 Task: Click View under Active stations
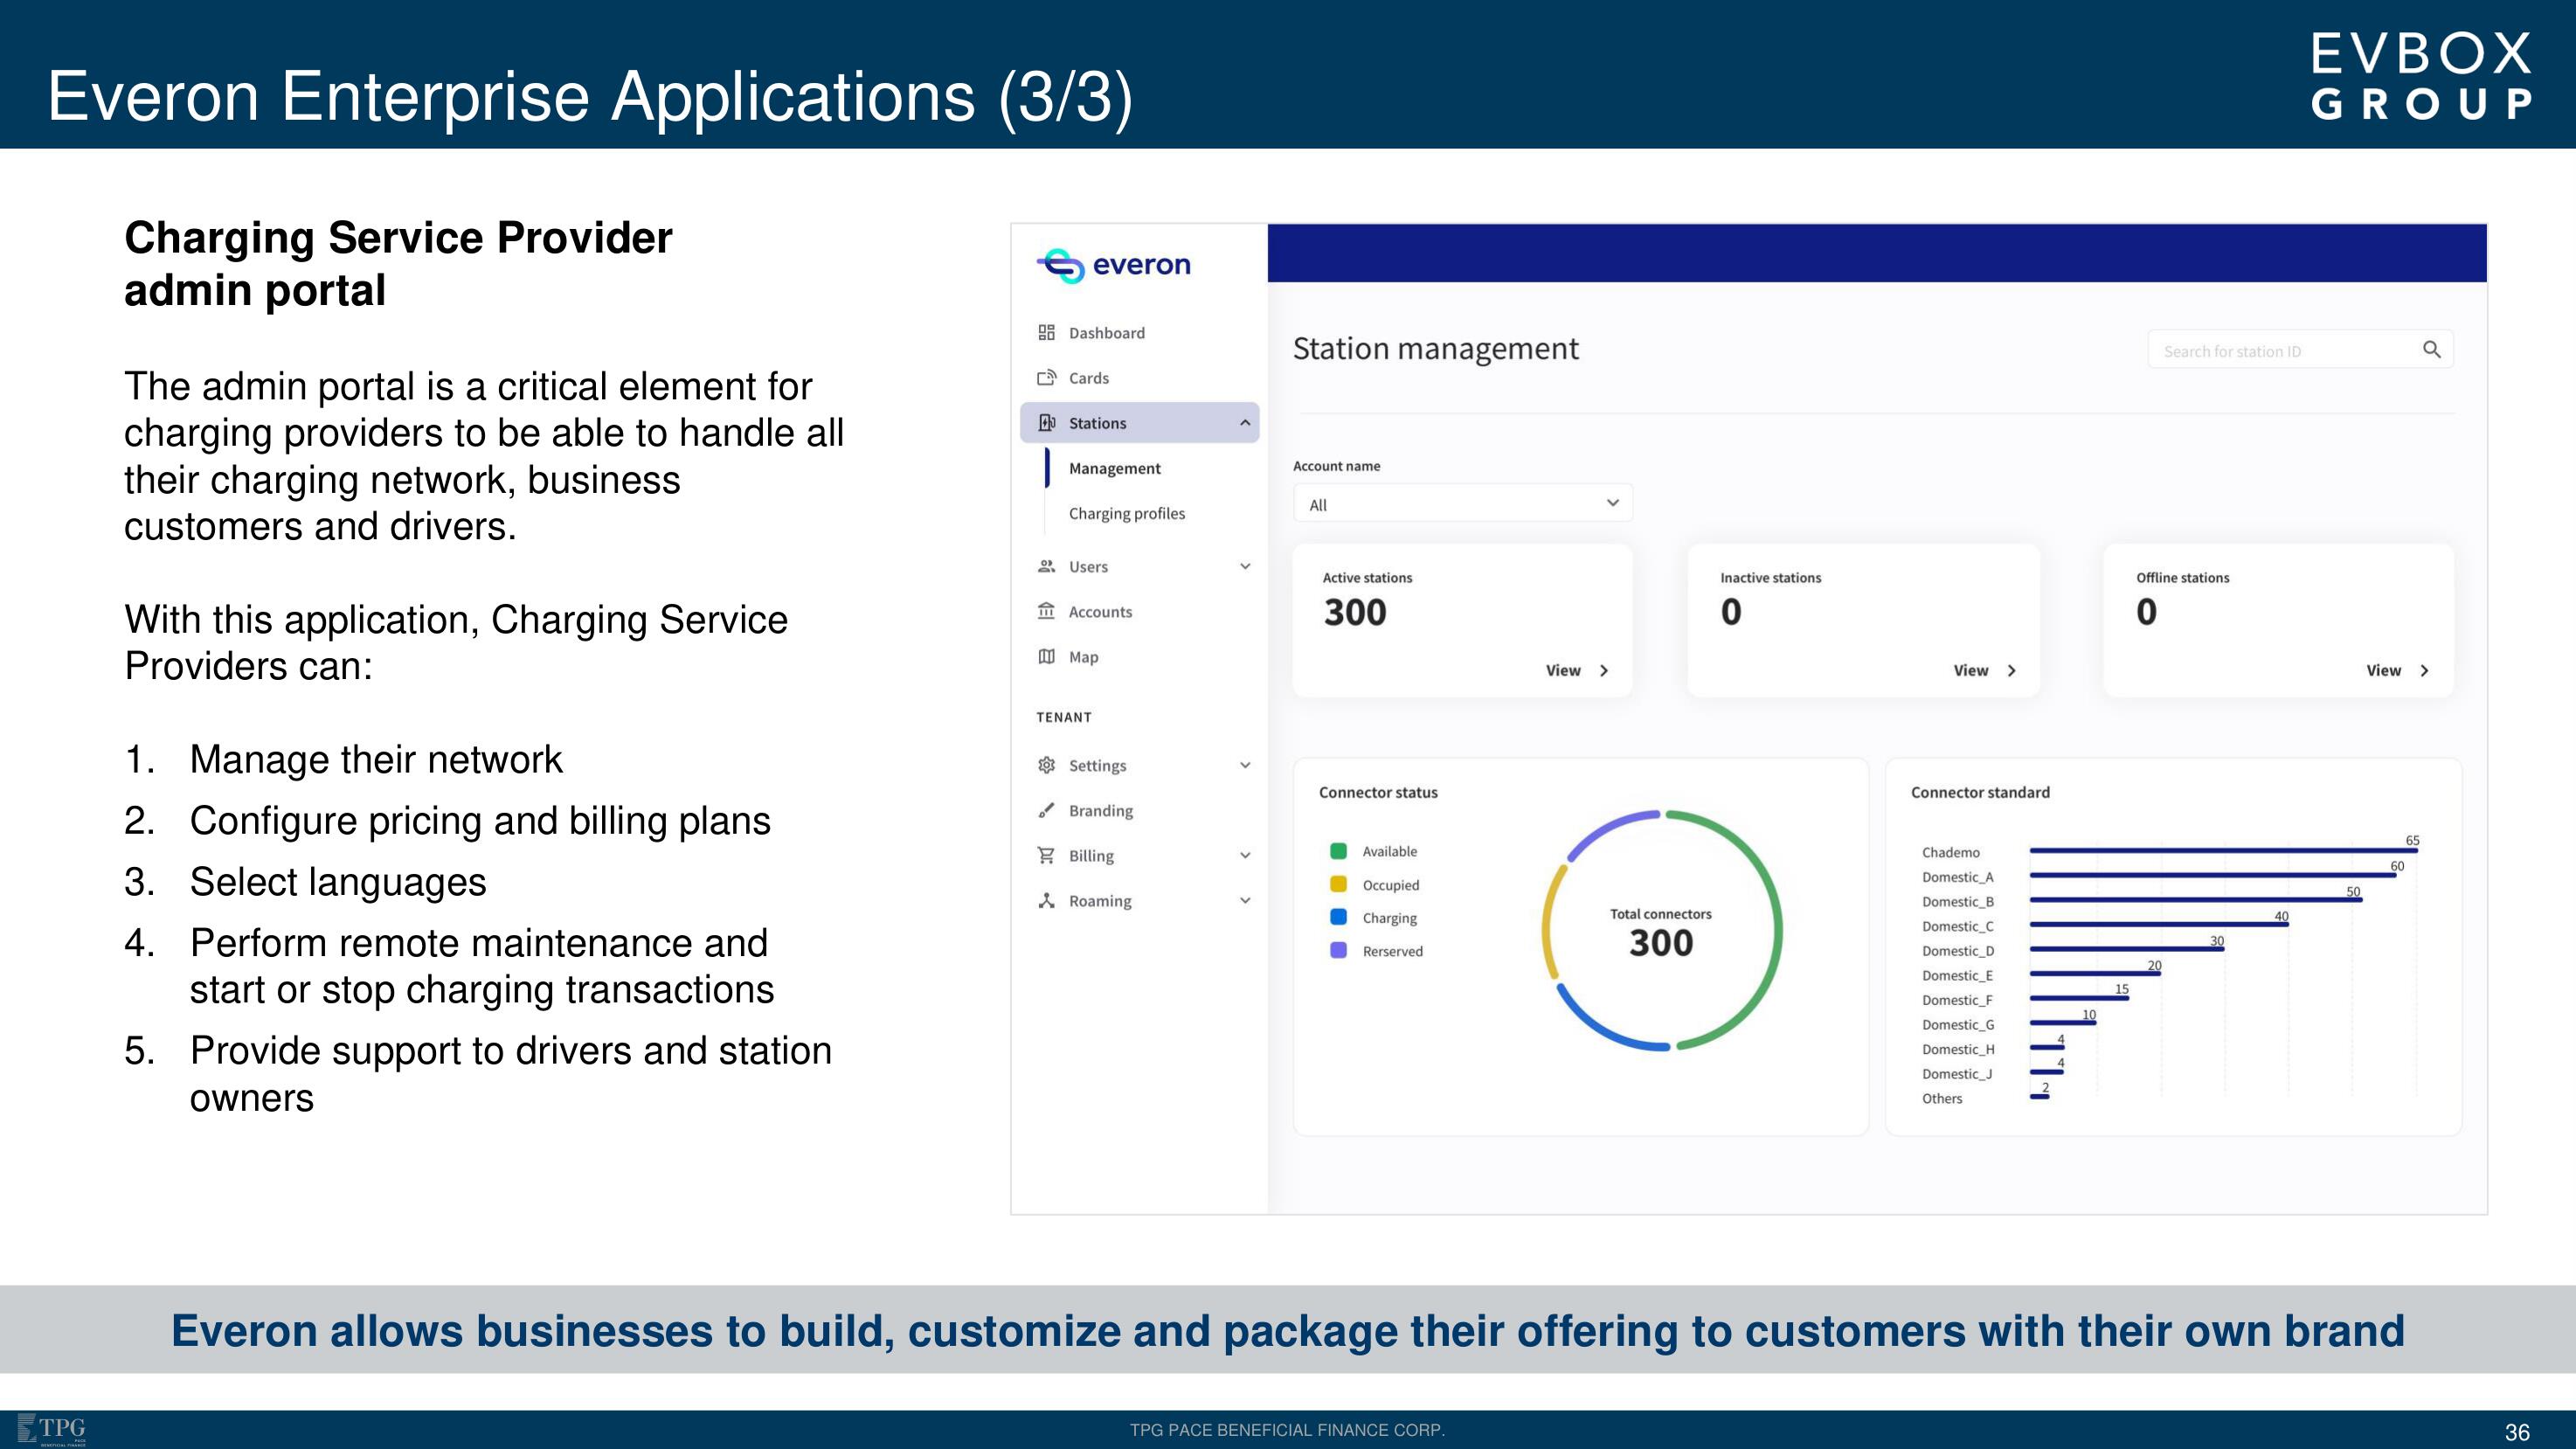point(1563,671)
